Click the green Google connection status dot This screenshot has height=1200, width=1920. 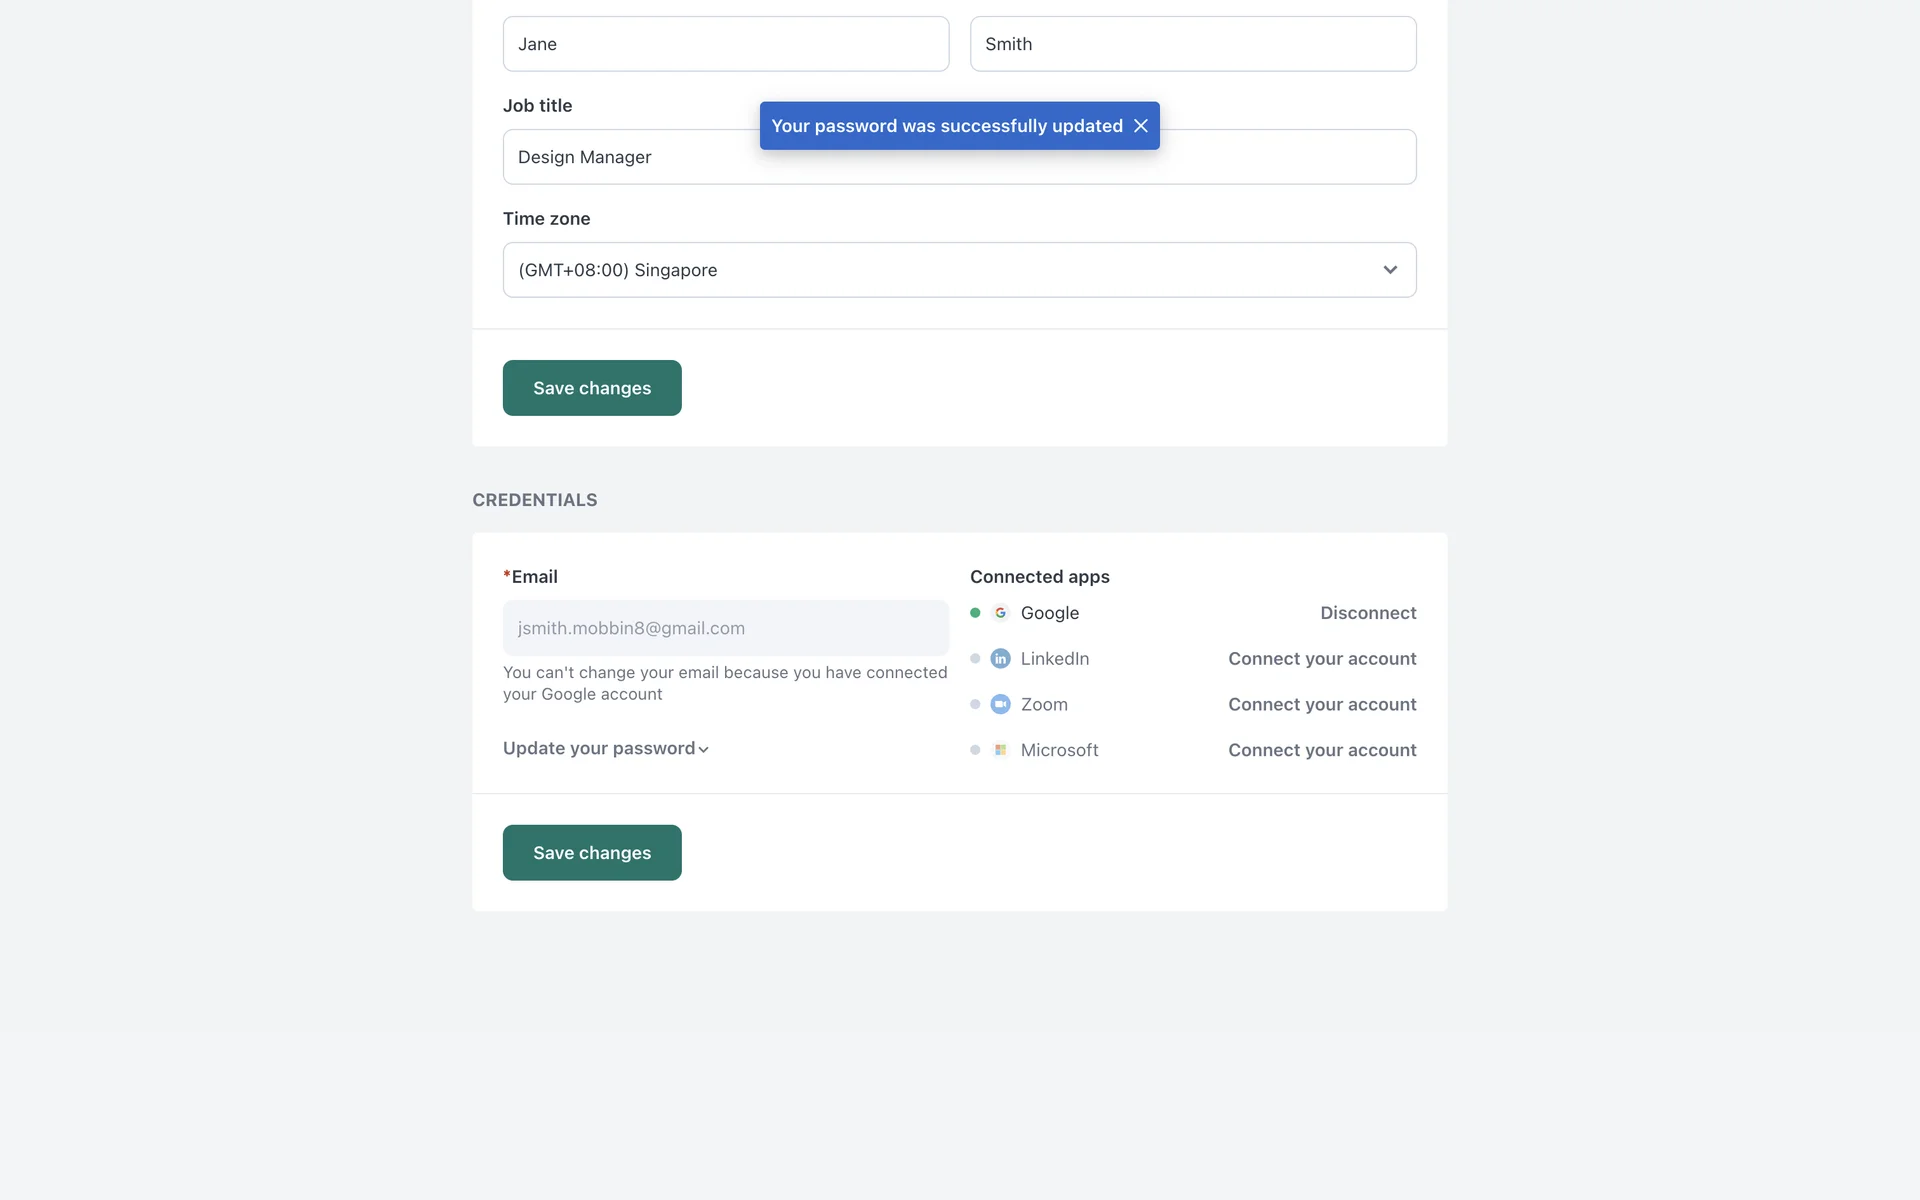[975, 613]
